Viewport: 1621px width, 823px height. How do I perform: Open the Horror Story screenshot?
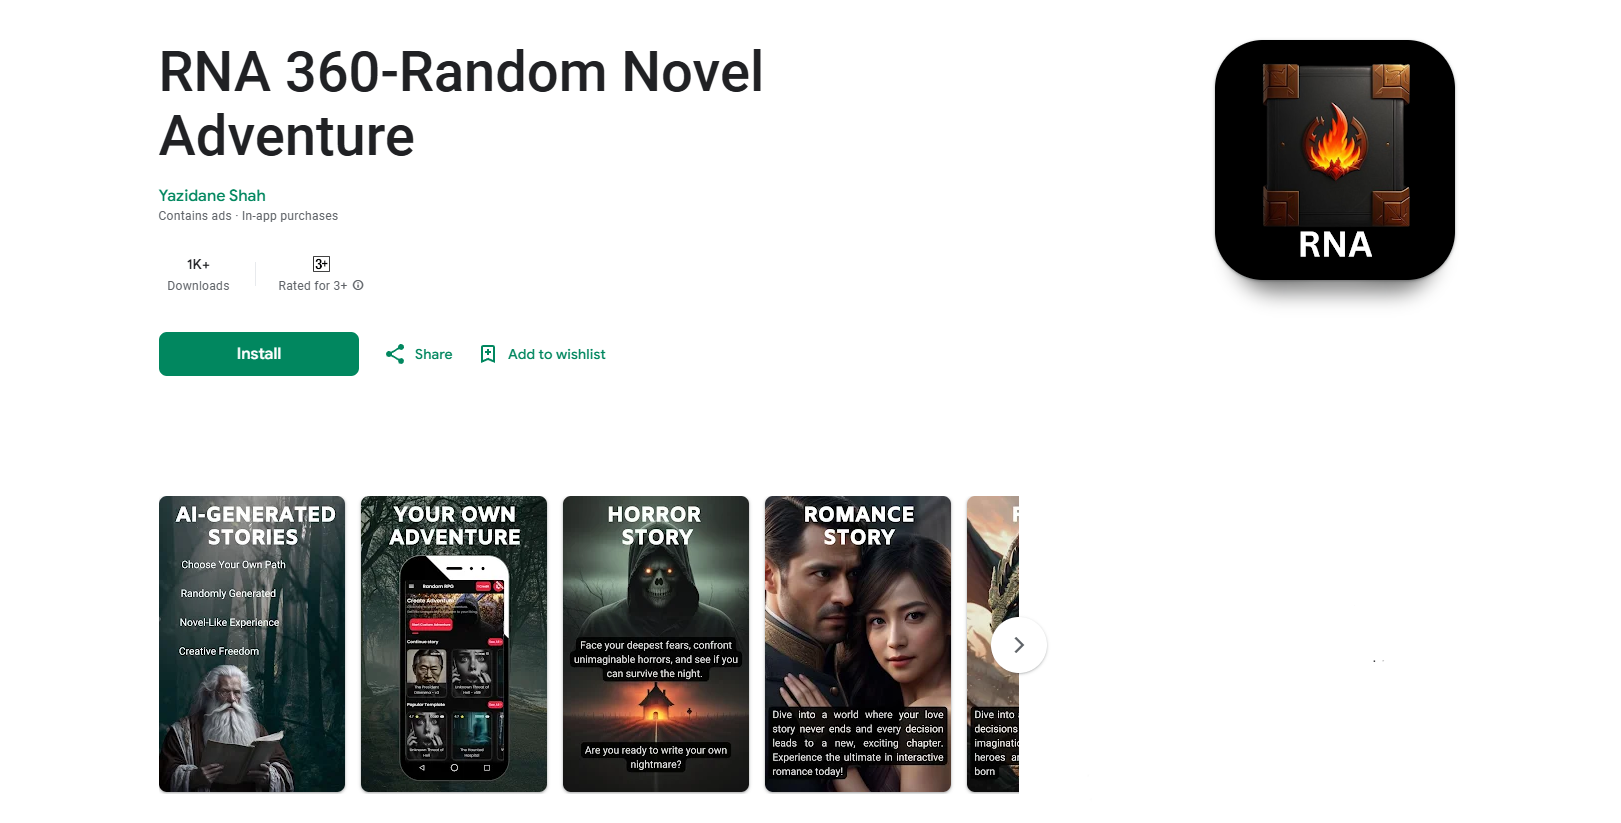click(656, 644)
